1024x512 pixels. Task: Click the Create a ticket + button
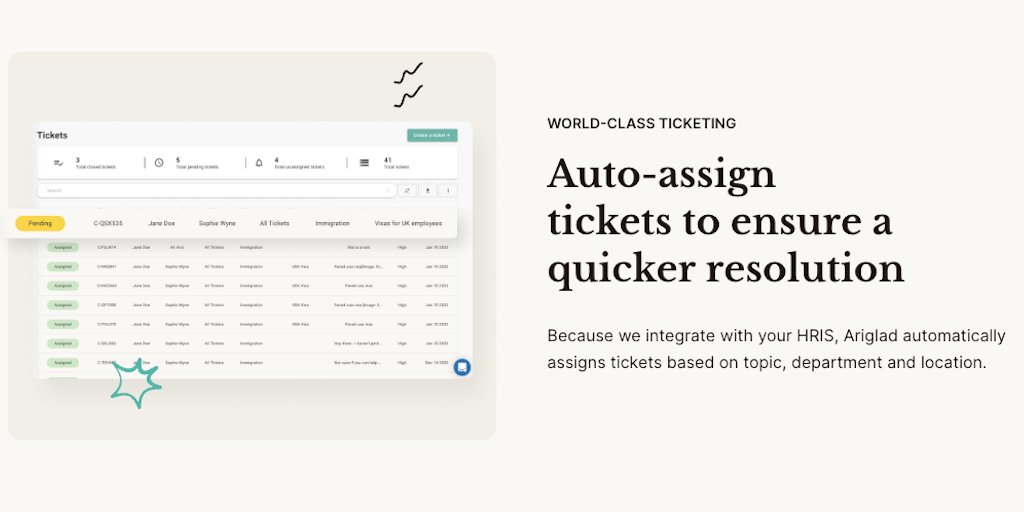432,135
